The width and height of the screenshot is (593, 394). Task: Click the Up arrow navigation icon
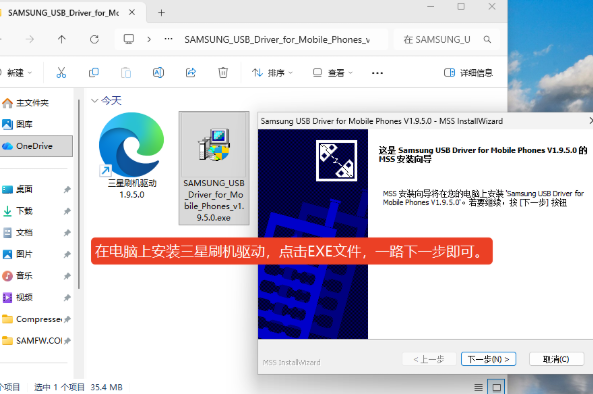(62, 39)
